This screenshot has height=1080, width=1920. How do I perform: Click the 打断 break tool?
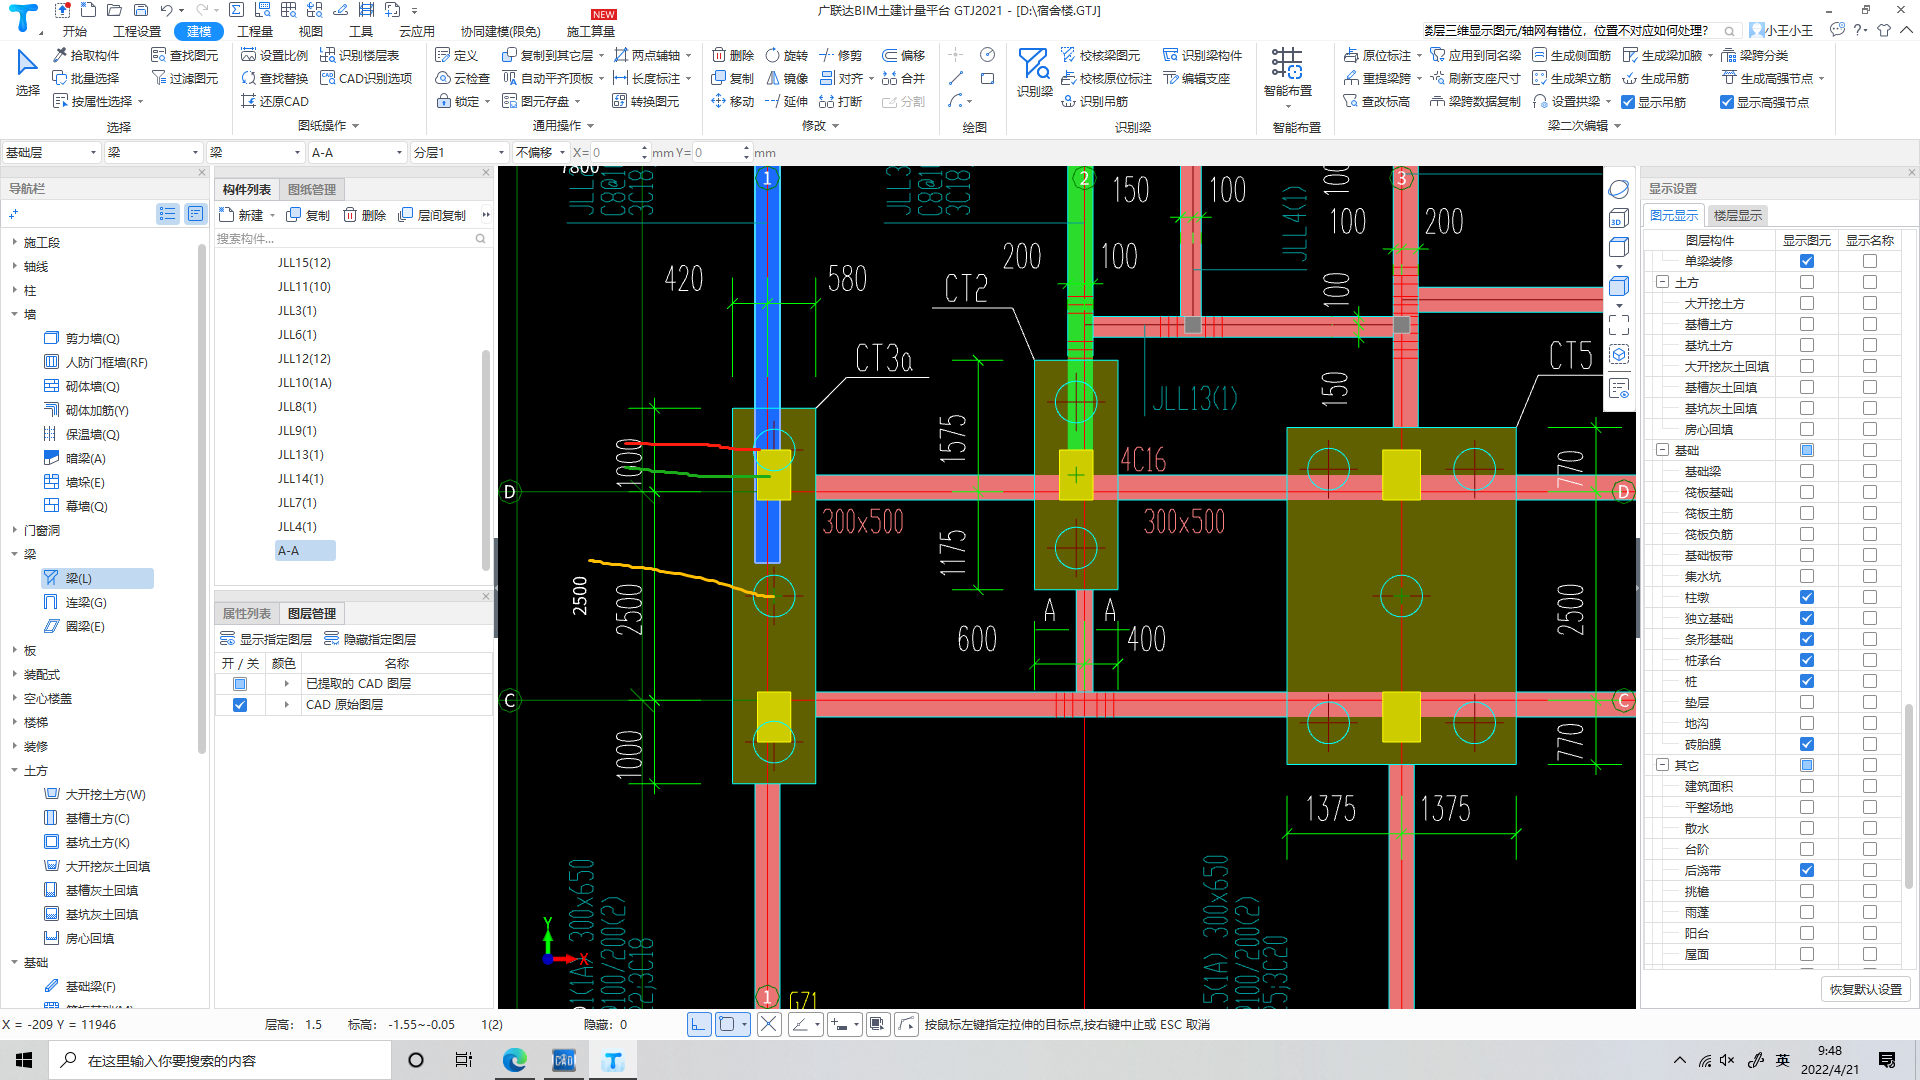841,101
